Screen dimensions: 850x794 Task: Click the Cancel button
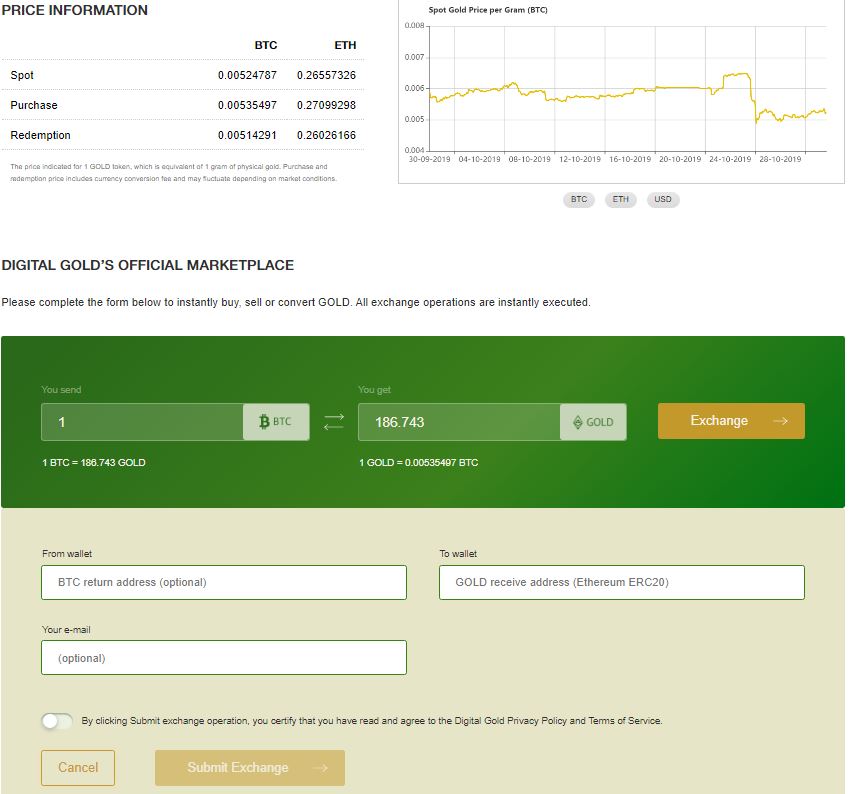[x=78, y=767]
